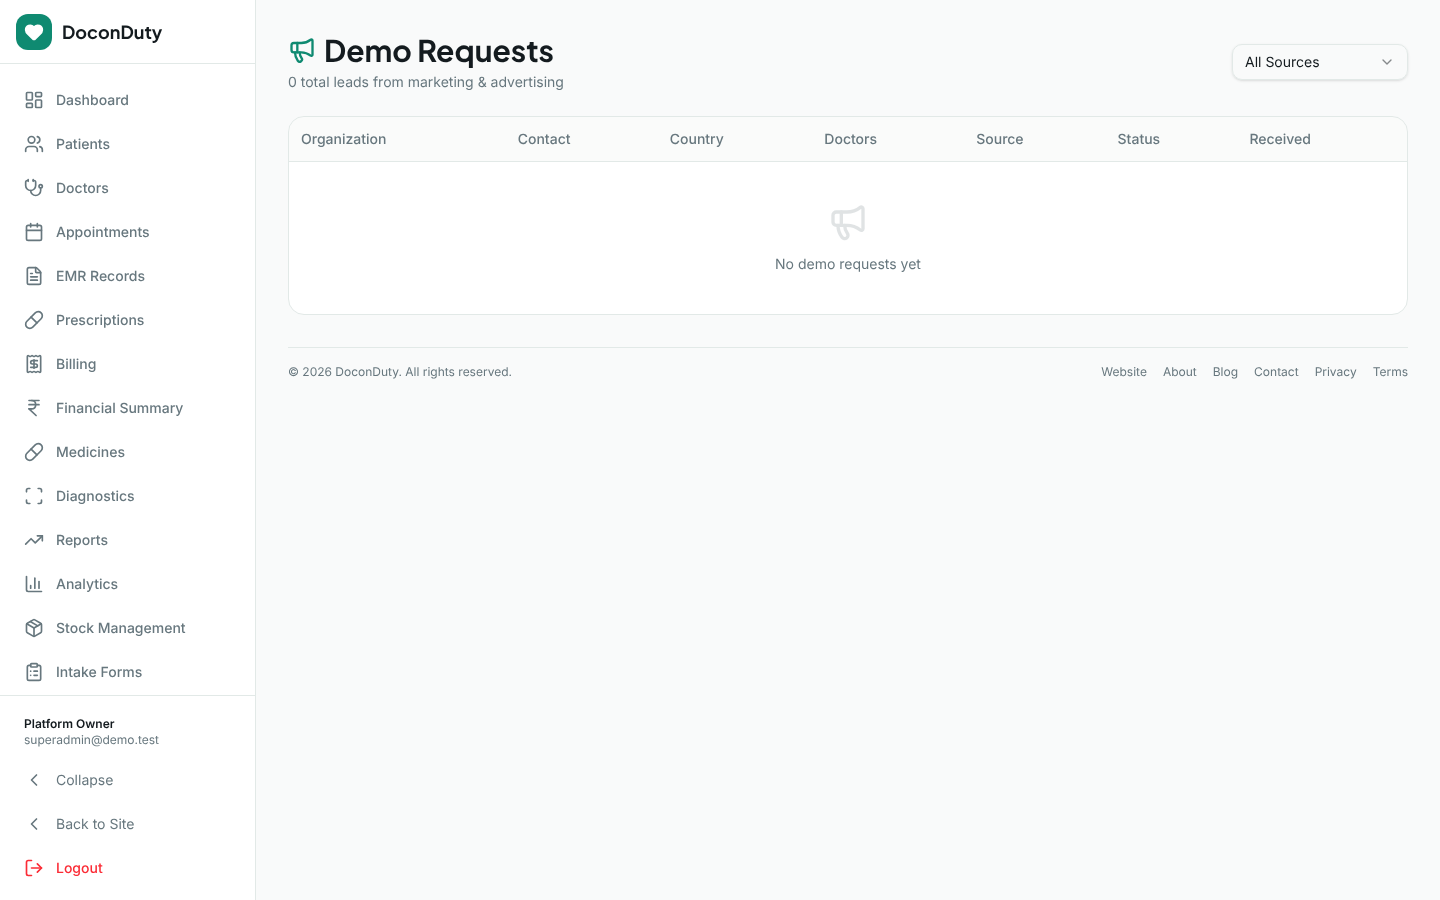Open the All Sources filter dropdown
The width and height of the screenshot is (1440, 900).
(1320, 62)
